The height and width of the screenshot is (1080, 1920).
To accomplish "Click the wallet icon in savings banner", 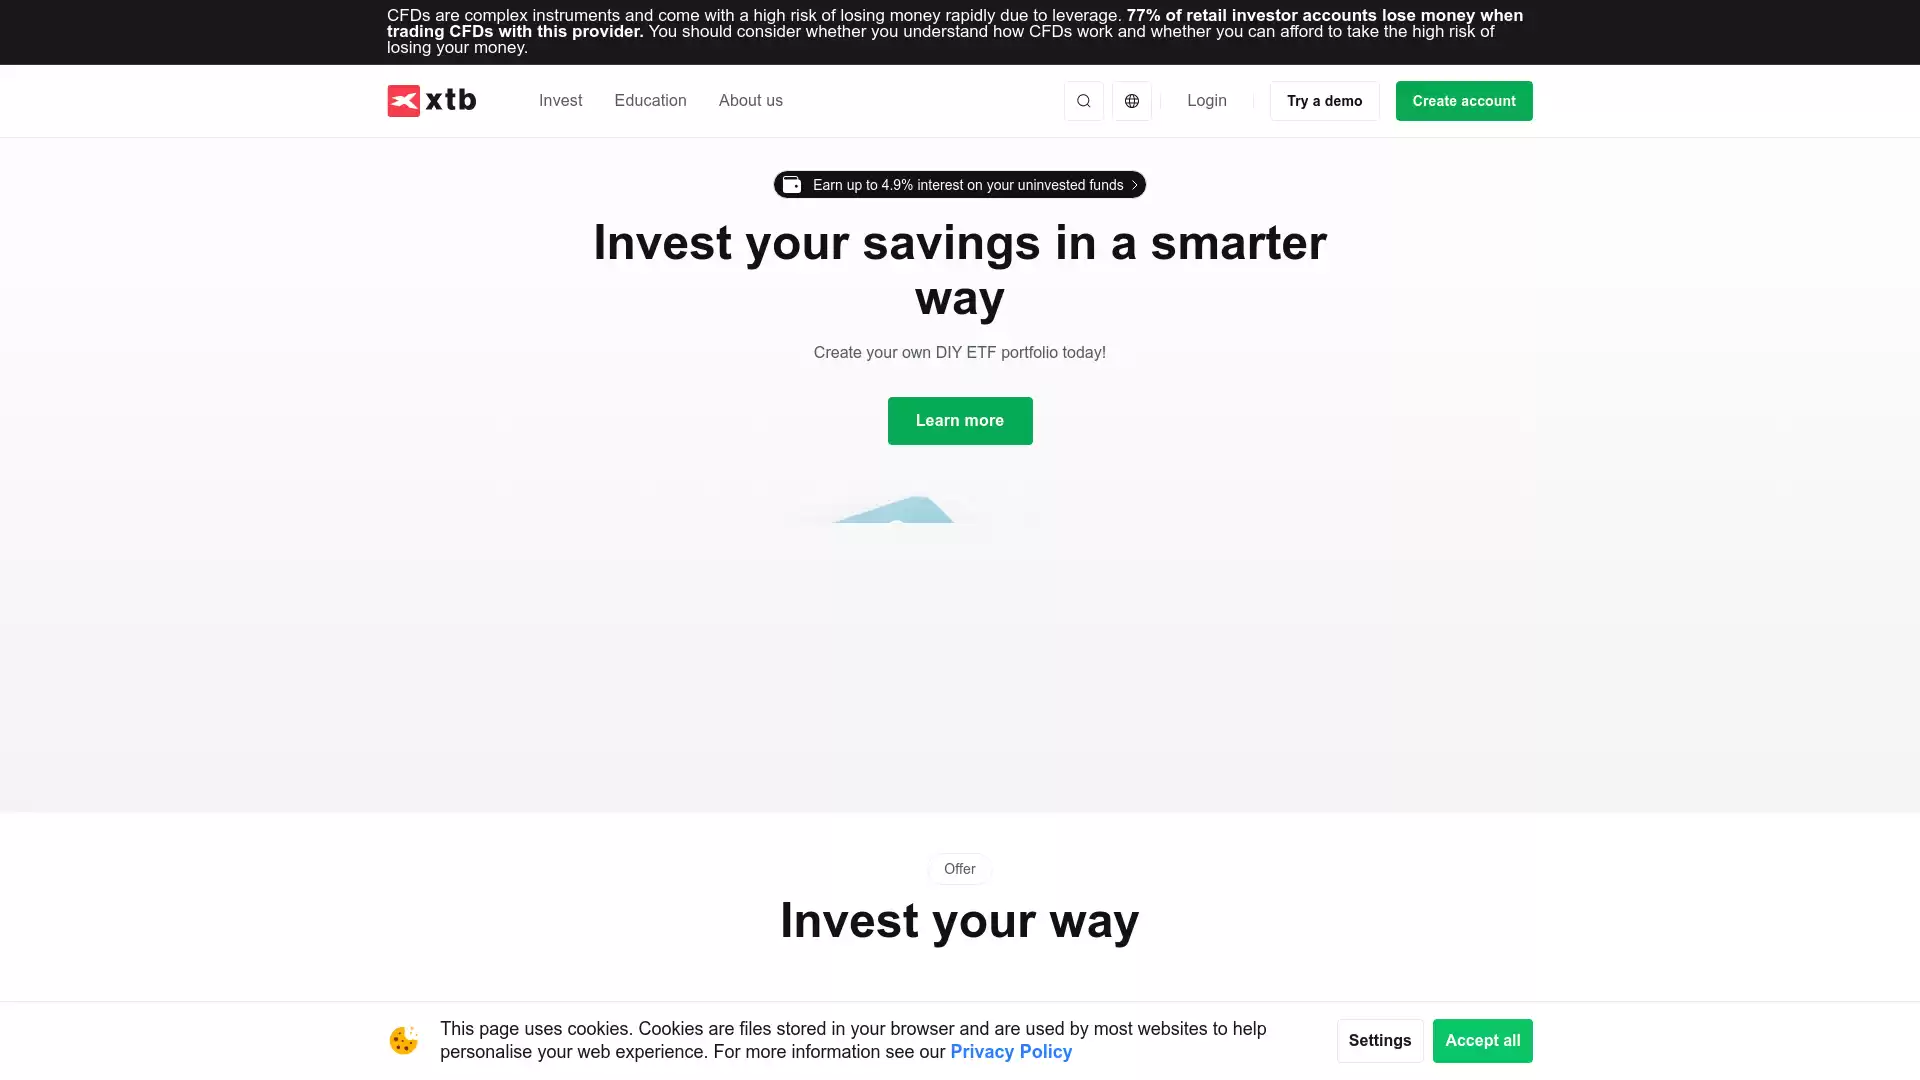I will (x=793, y=185).
